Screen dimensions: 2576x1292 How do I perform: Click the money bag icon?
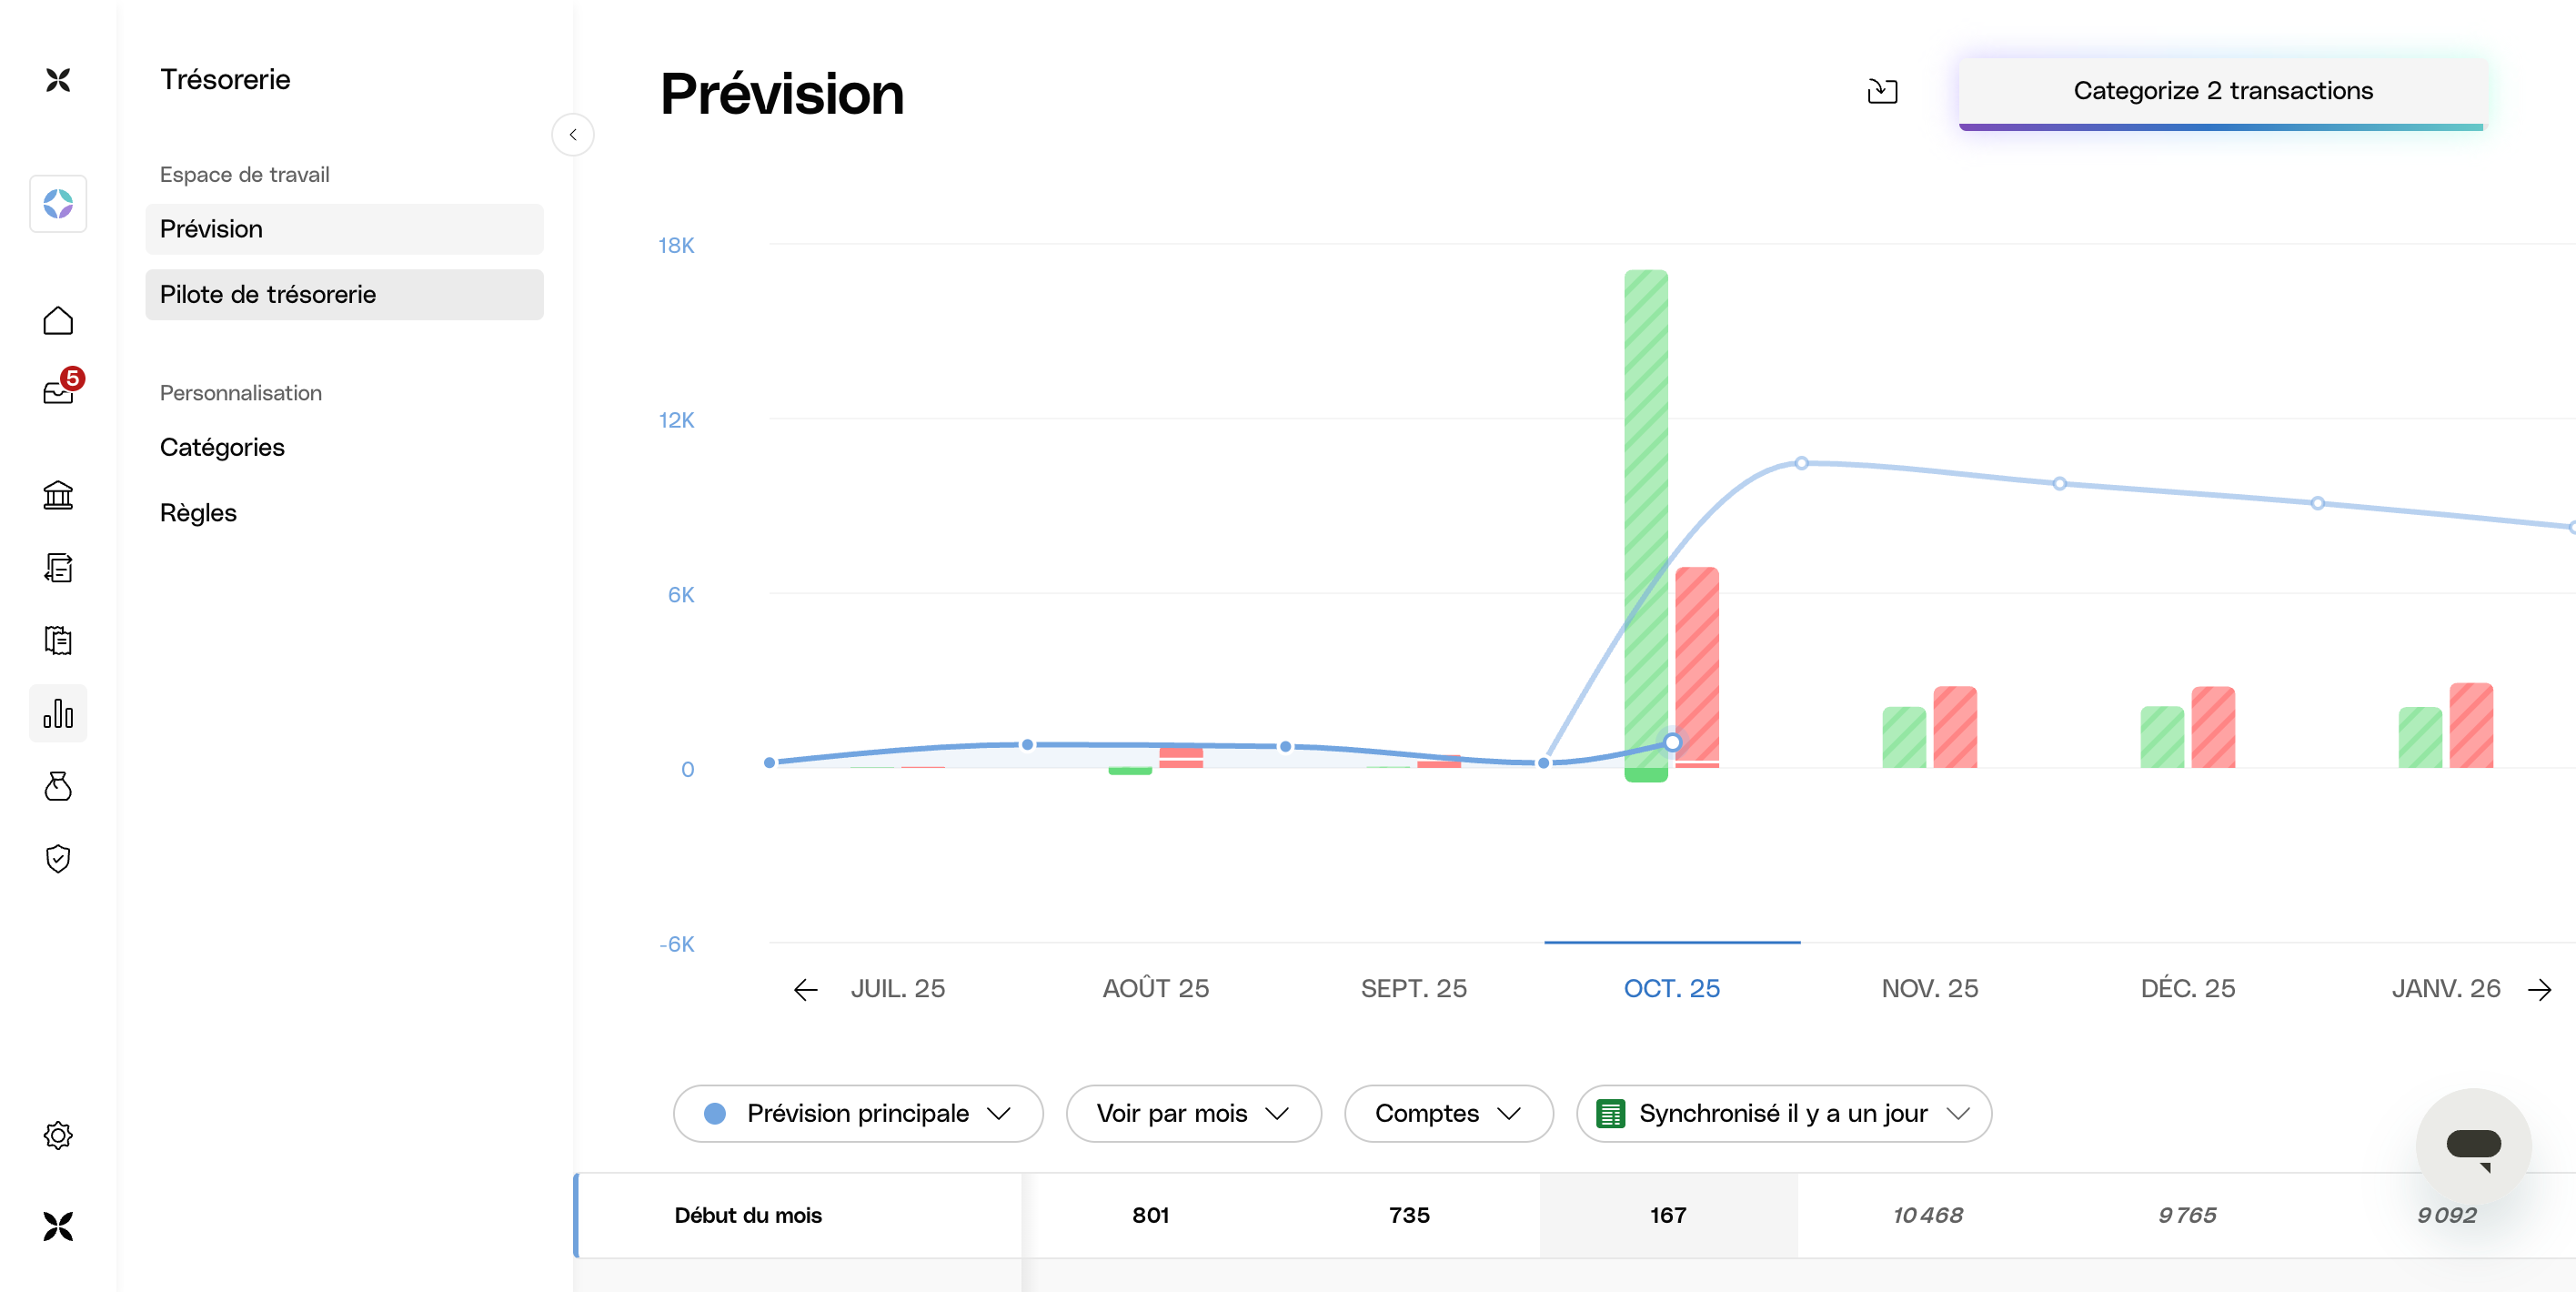58,786
